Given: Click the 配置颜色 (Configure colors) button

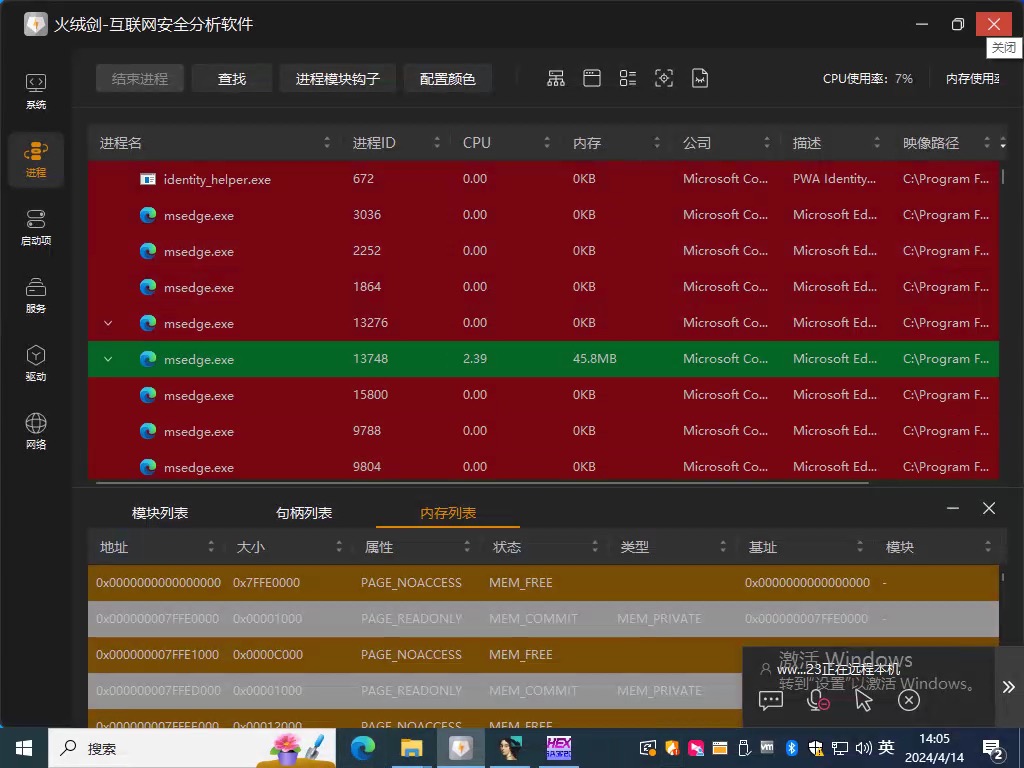Looking at the screenshot, I should (447, 79).
